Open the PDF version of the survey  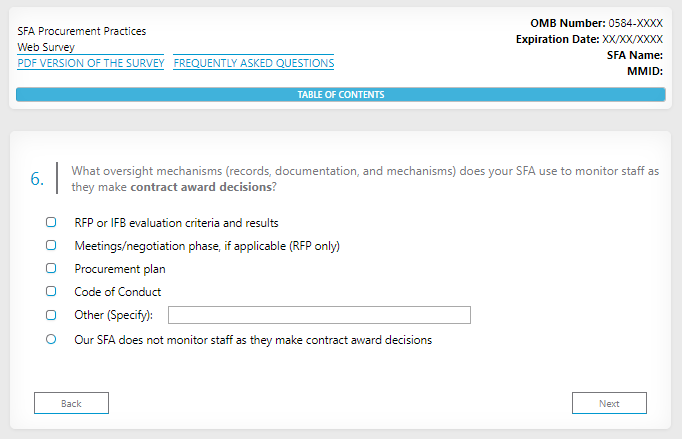90,63
